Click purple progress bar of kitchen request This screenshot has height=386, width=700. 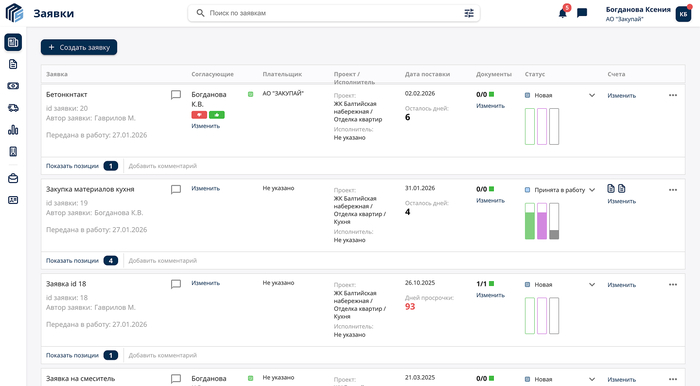click(x=542, y=221)
